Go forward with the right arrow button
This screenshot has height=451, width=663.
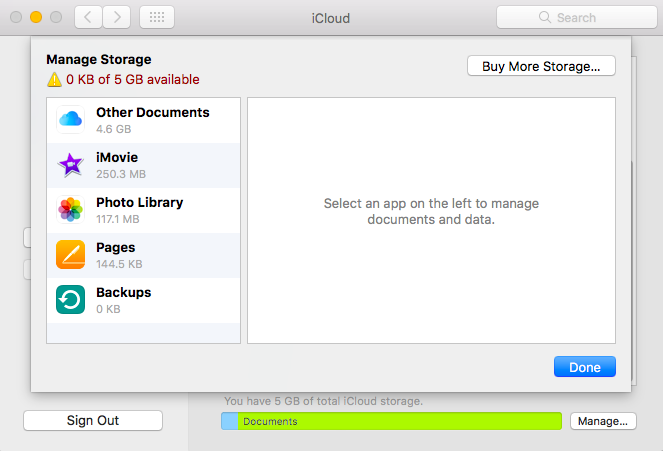click(x=117, y=17)
